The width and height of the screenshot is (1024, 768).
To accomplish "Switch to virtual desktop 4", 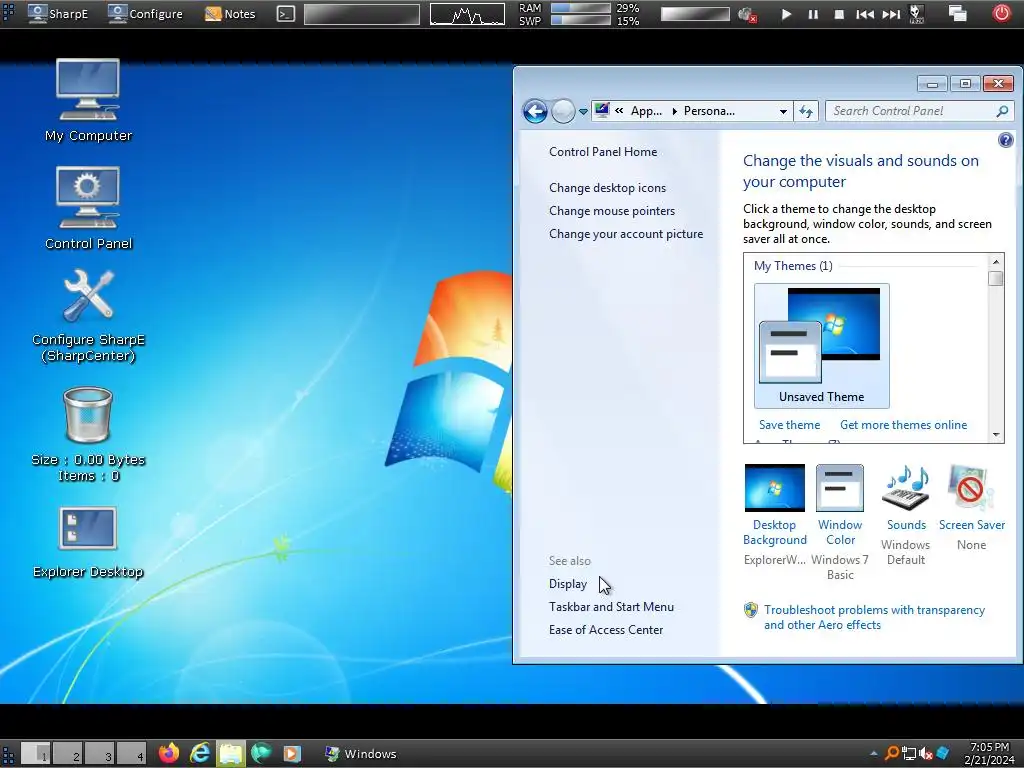I will coord(132,754).
